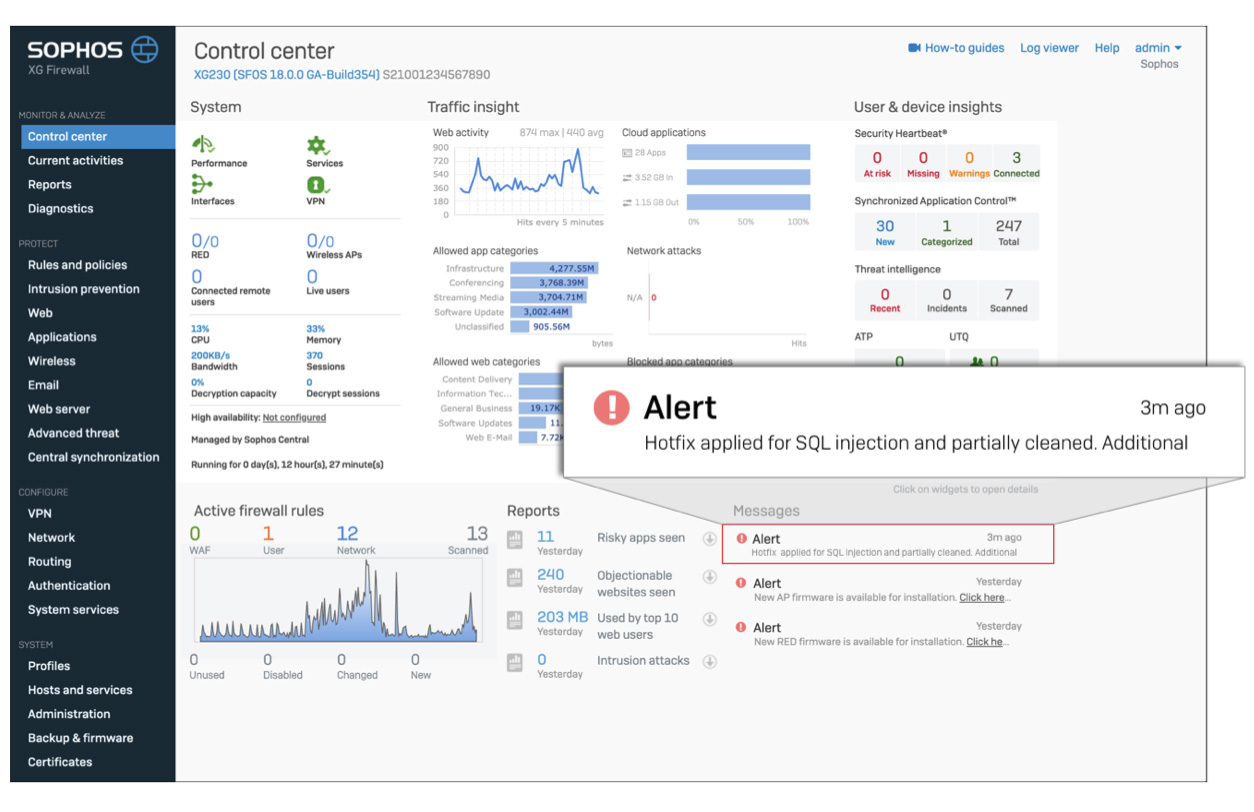Screen dimensions: 1254x812
Task: Click the High availability Not configured link
Action: [294, 418]
